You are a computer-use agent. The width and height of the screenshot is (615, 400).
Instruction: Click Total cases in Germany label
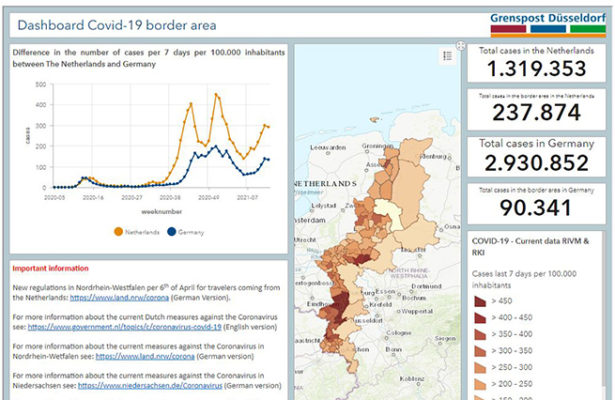(x=537, y=144)
